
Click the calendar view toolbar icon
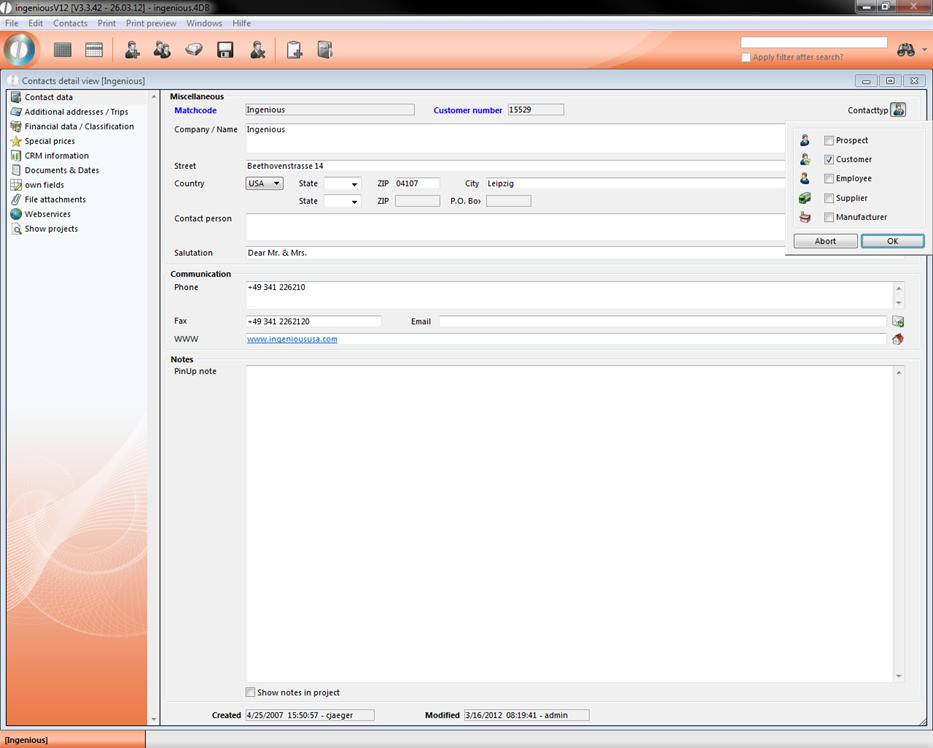point(94,50)
